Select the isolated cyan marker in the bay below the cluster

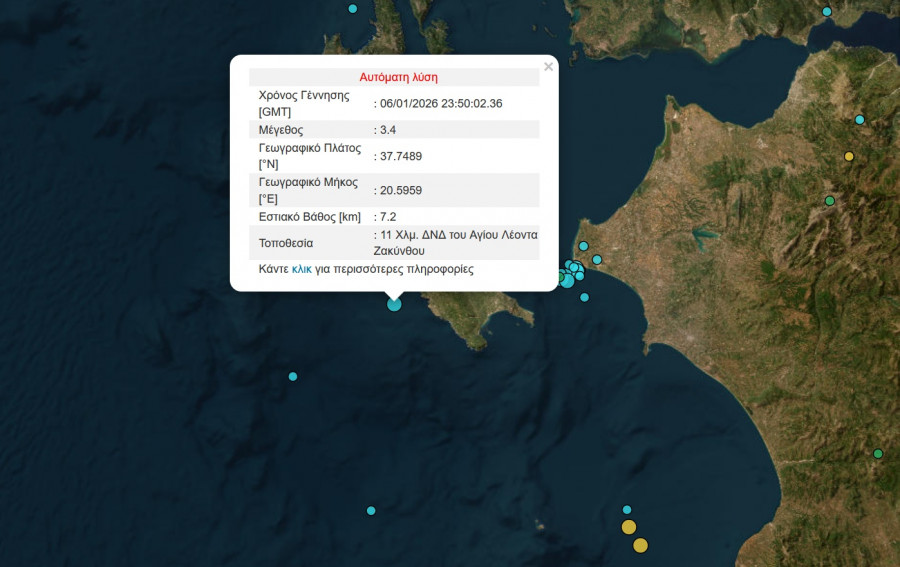pos(585,297)
